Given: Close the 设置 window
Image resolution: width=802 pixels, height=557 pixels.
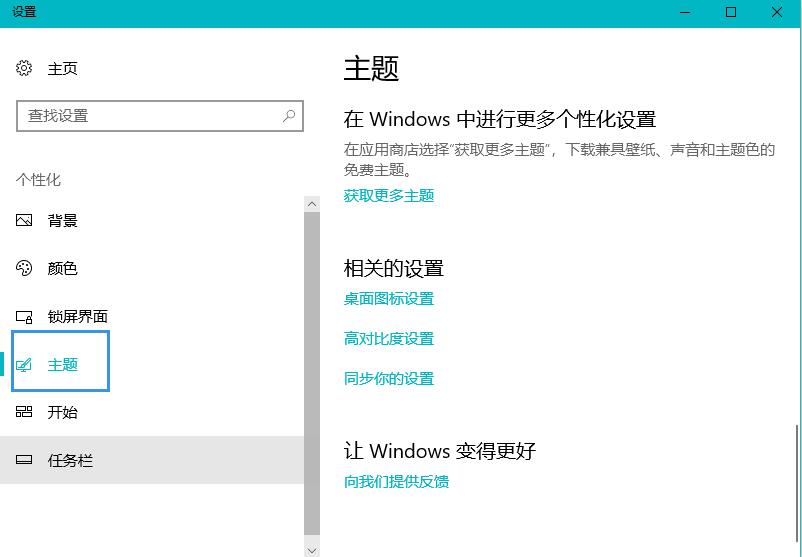Looking at the screenshot, I should 776,12.
